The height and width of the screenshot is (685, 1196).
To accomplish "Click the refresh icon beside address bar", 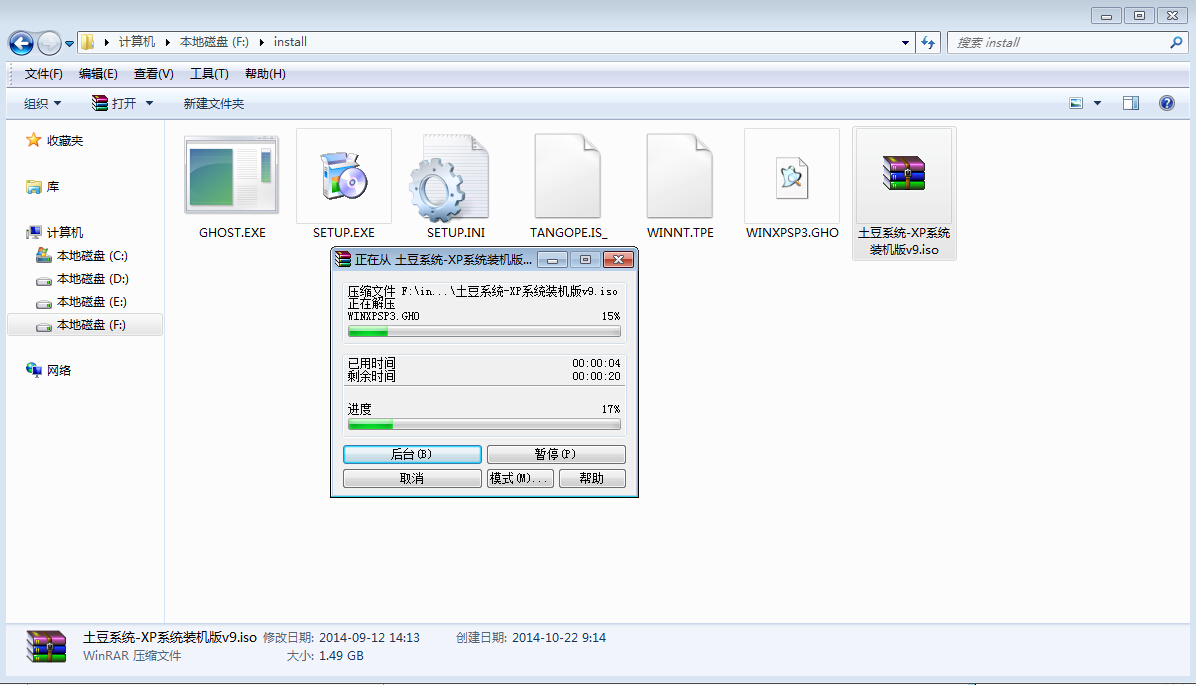I will (928, 43).
